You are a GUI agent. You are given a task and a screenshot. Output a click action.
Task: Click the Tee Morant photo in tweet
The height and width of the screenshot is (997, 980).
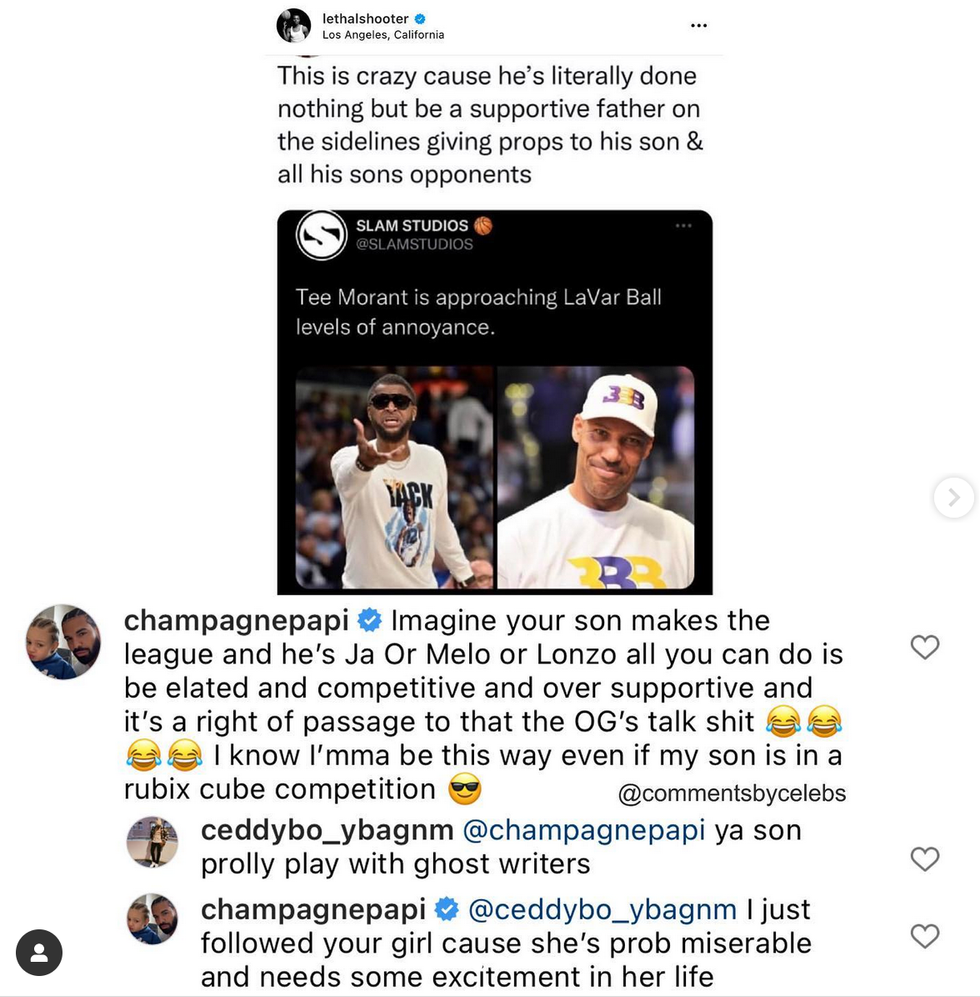pyautogui.click(x=395, y=477)
